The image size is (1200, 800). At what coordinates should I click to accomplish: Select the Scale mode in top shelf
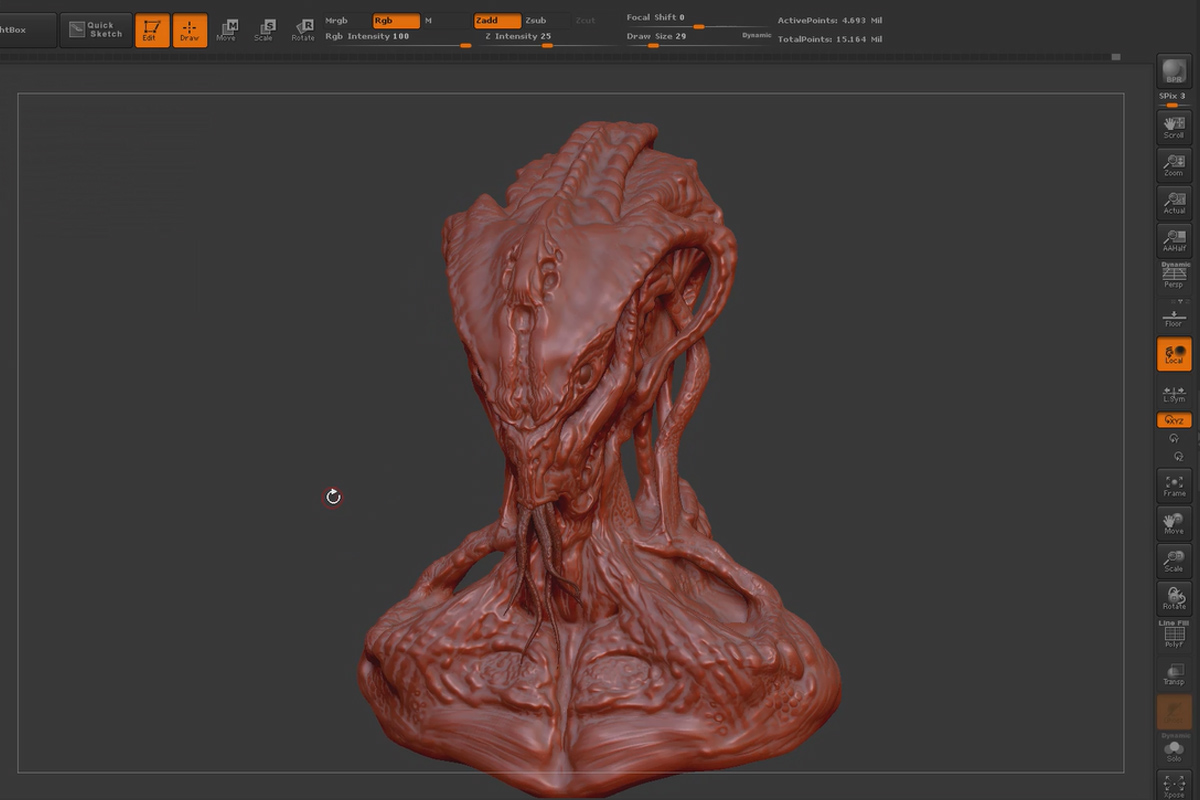pyautogui.click(x=264, y=30)
